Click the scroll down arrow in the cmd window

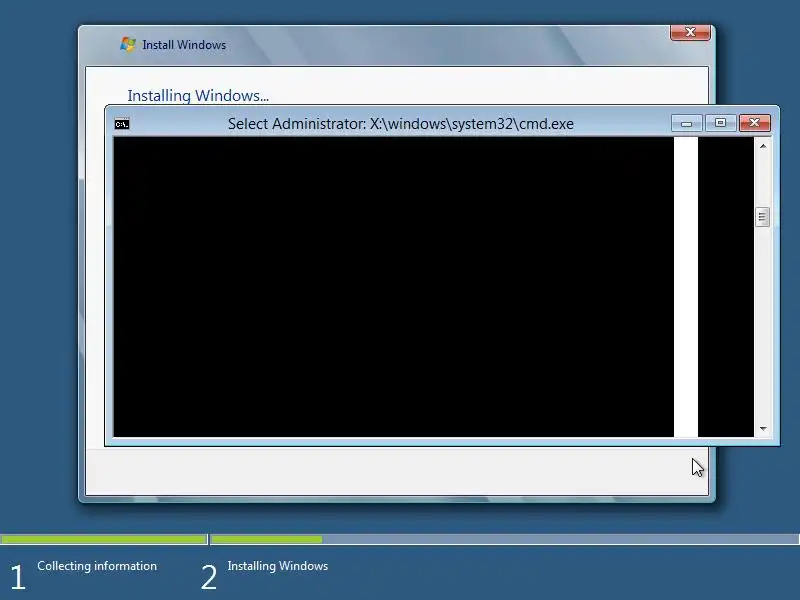763,429
